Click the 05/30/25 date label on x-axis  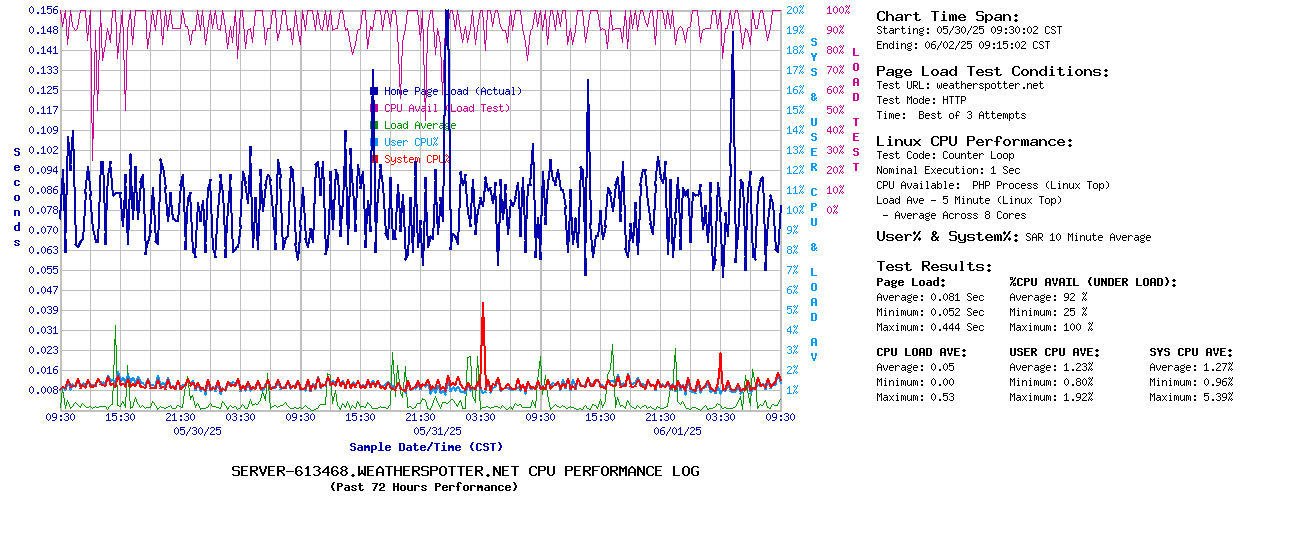click(197, 431)
